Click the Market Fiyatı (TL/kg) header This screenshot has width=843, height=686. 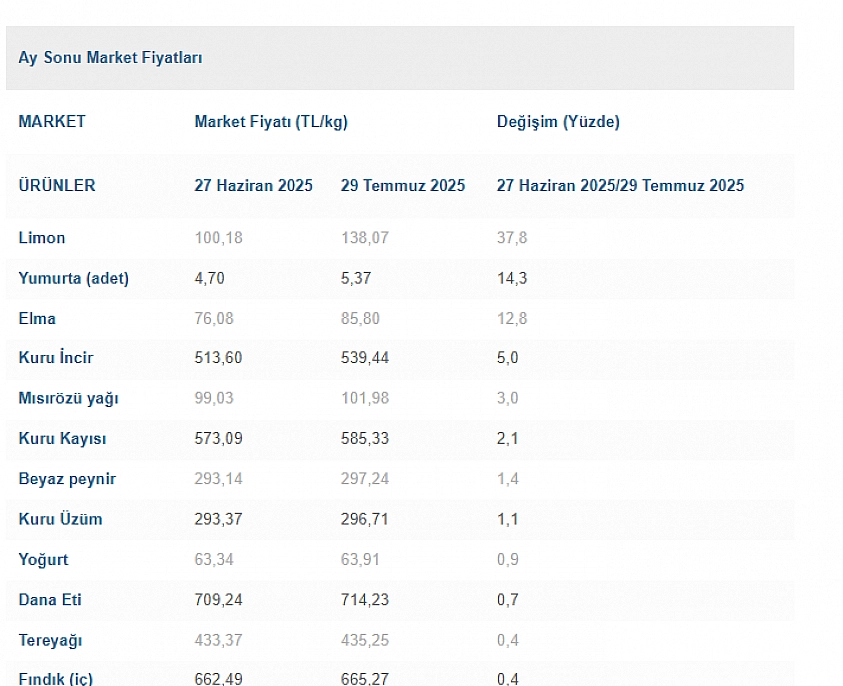tap(271, 122)
